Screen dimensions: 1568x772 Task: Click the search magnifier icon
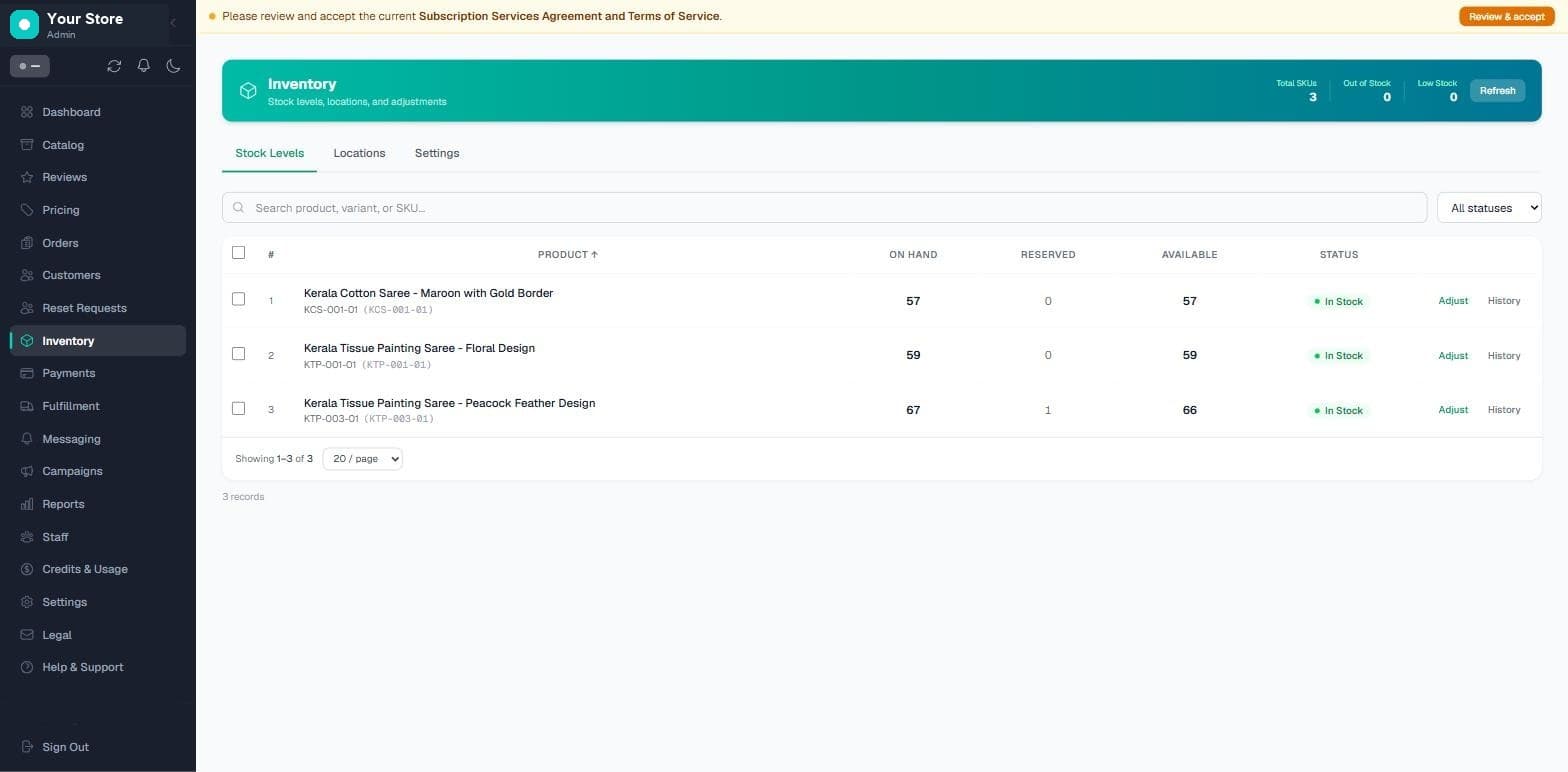[x=239, y=208]
